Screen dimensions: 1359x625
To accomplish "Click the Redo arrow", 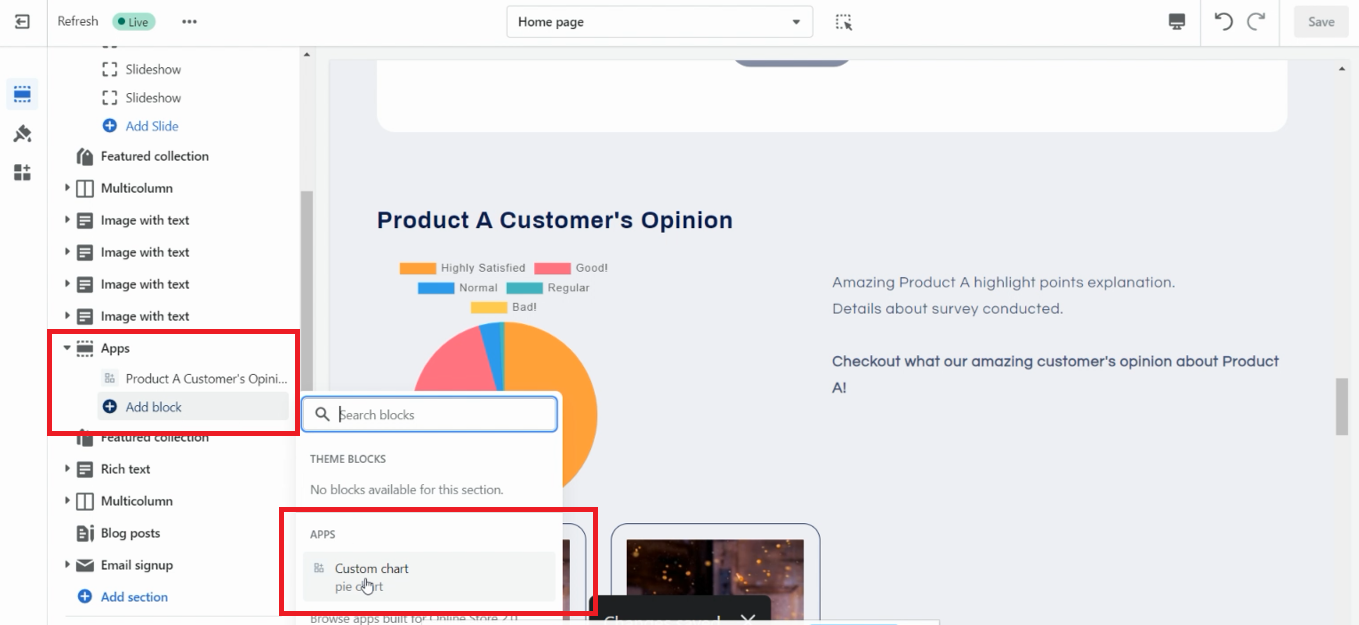I will 1256,22.
